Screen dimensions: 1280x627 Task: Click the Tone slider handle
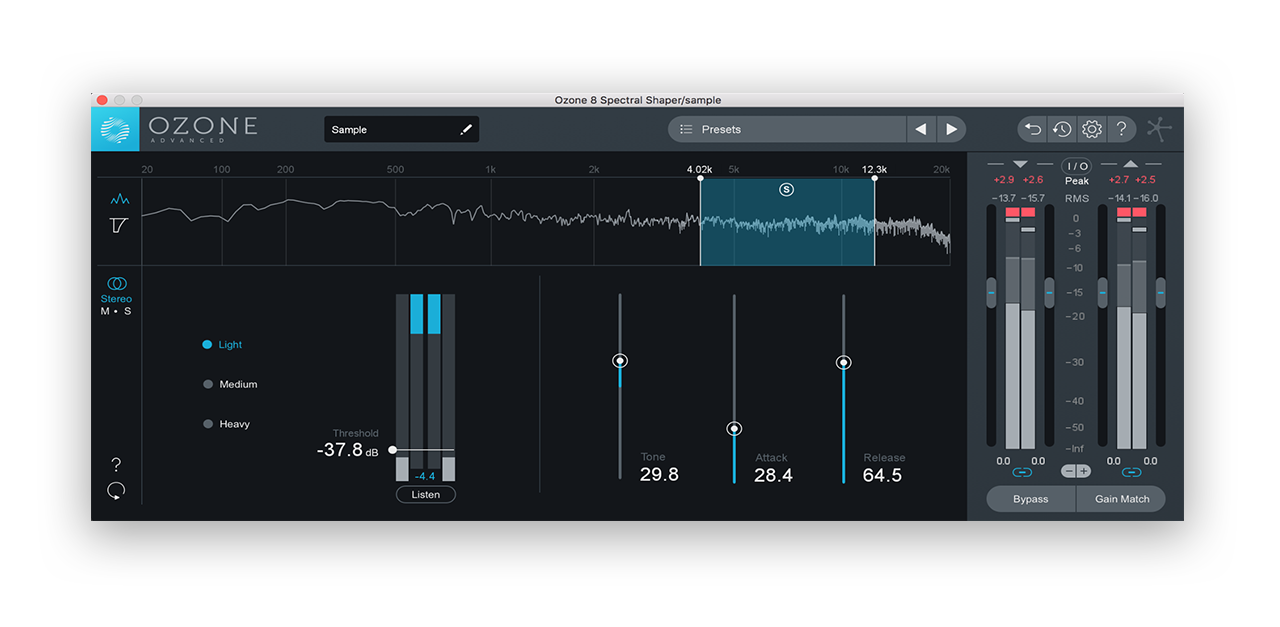point(620,360)
